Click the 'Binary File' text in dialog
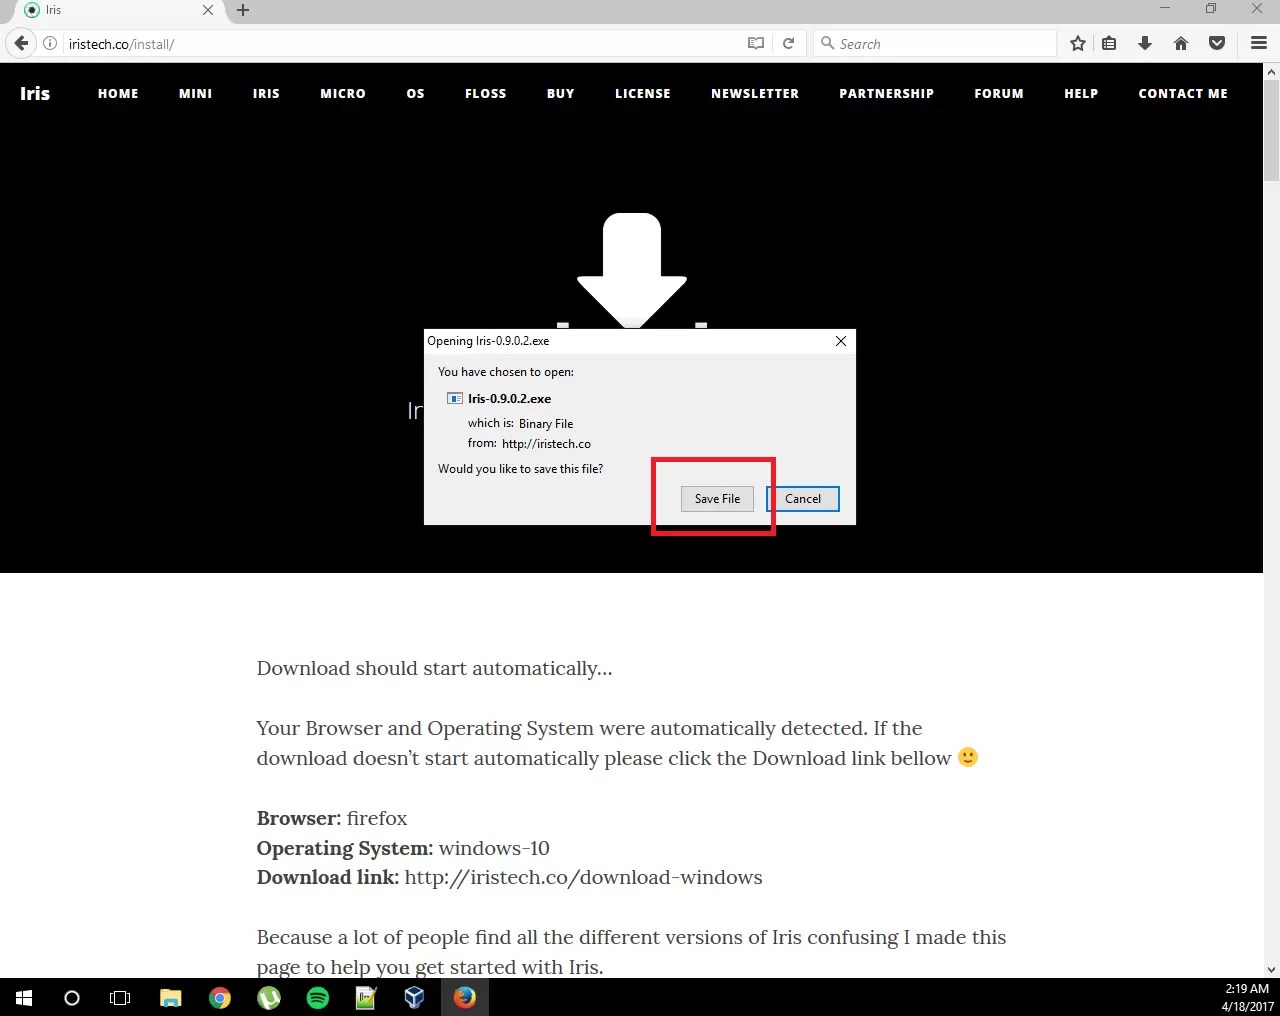Screen dimensions: 1280x1016 [546, 424]
